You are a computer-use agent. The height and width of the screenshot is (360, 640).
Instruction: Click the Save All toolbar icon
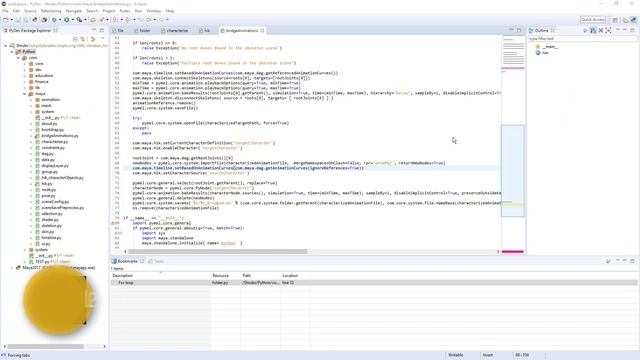[26, 20]
